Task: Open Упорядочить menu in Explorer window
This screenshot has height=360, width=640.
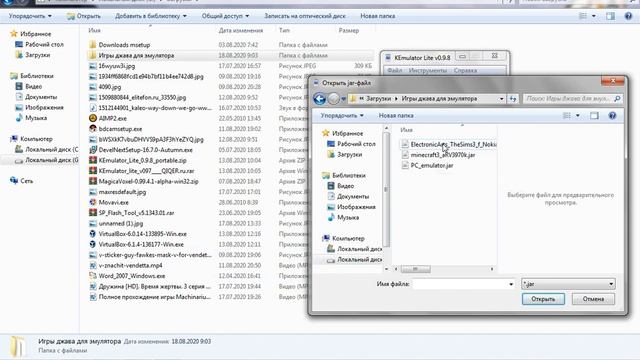Action: point(30,16)
